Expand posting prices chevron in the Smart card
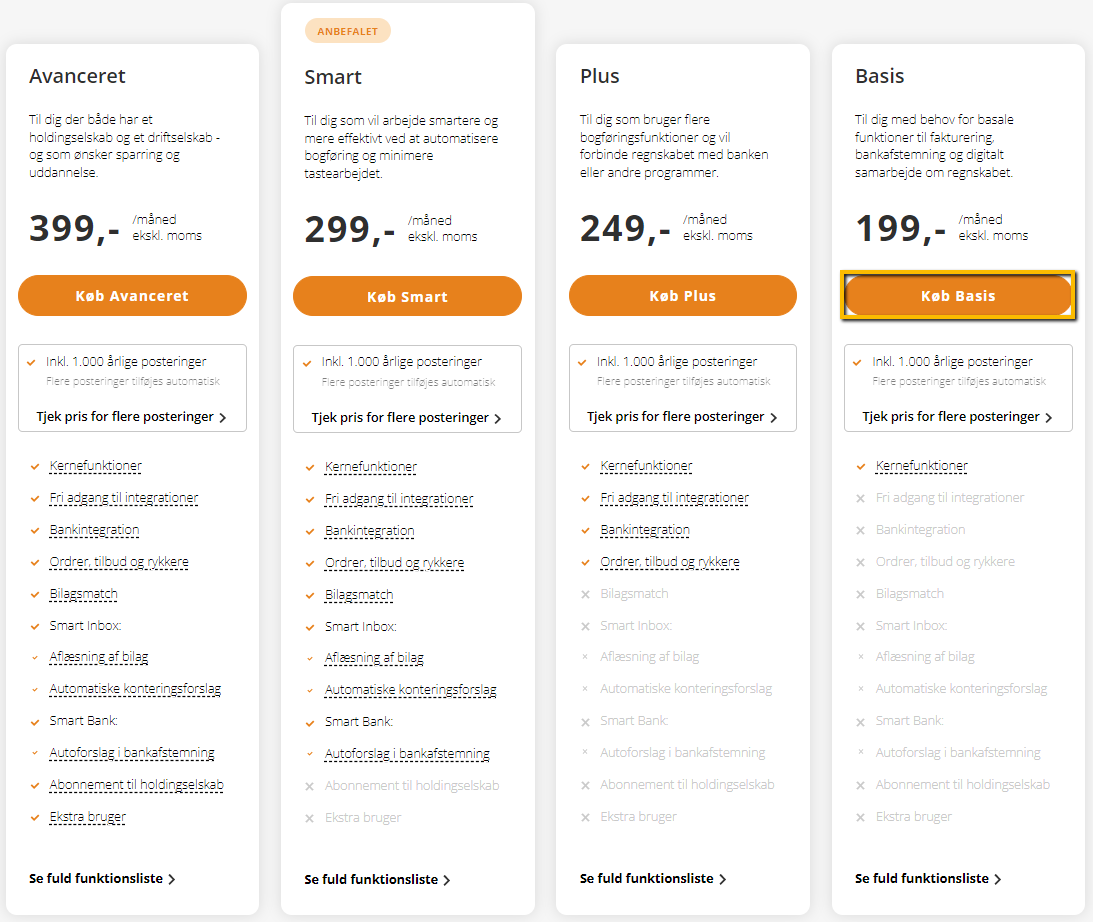The height and width of the screenshot is (922, 1093). (498, 419)
